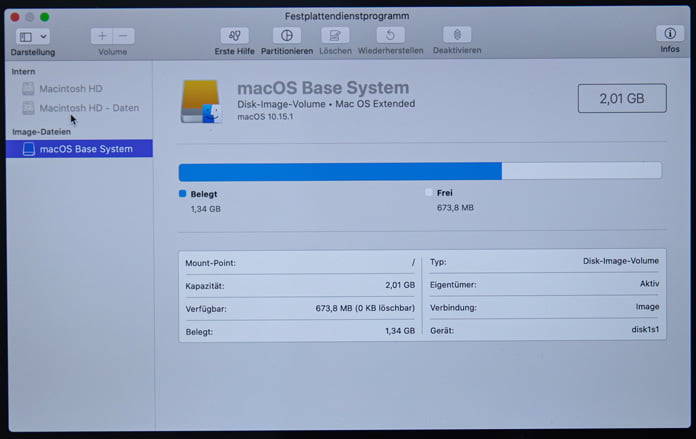Open the Partitionieren partition tool
Image resolution: width=696 pixels, height=439 pixels.
click(287, 36)
